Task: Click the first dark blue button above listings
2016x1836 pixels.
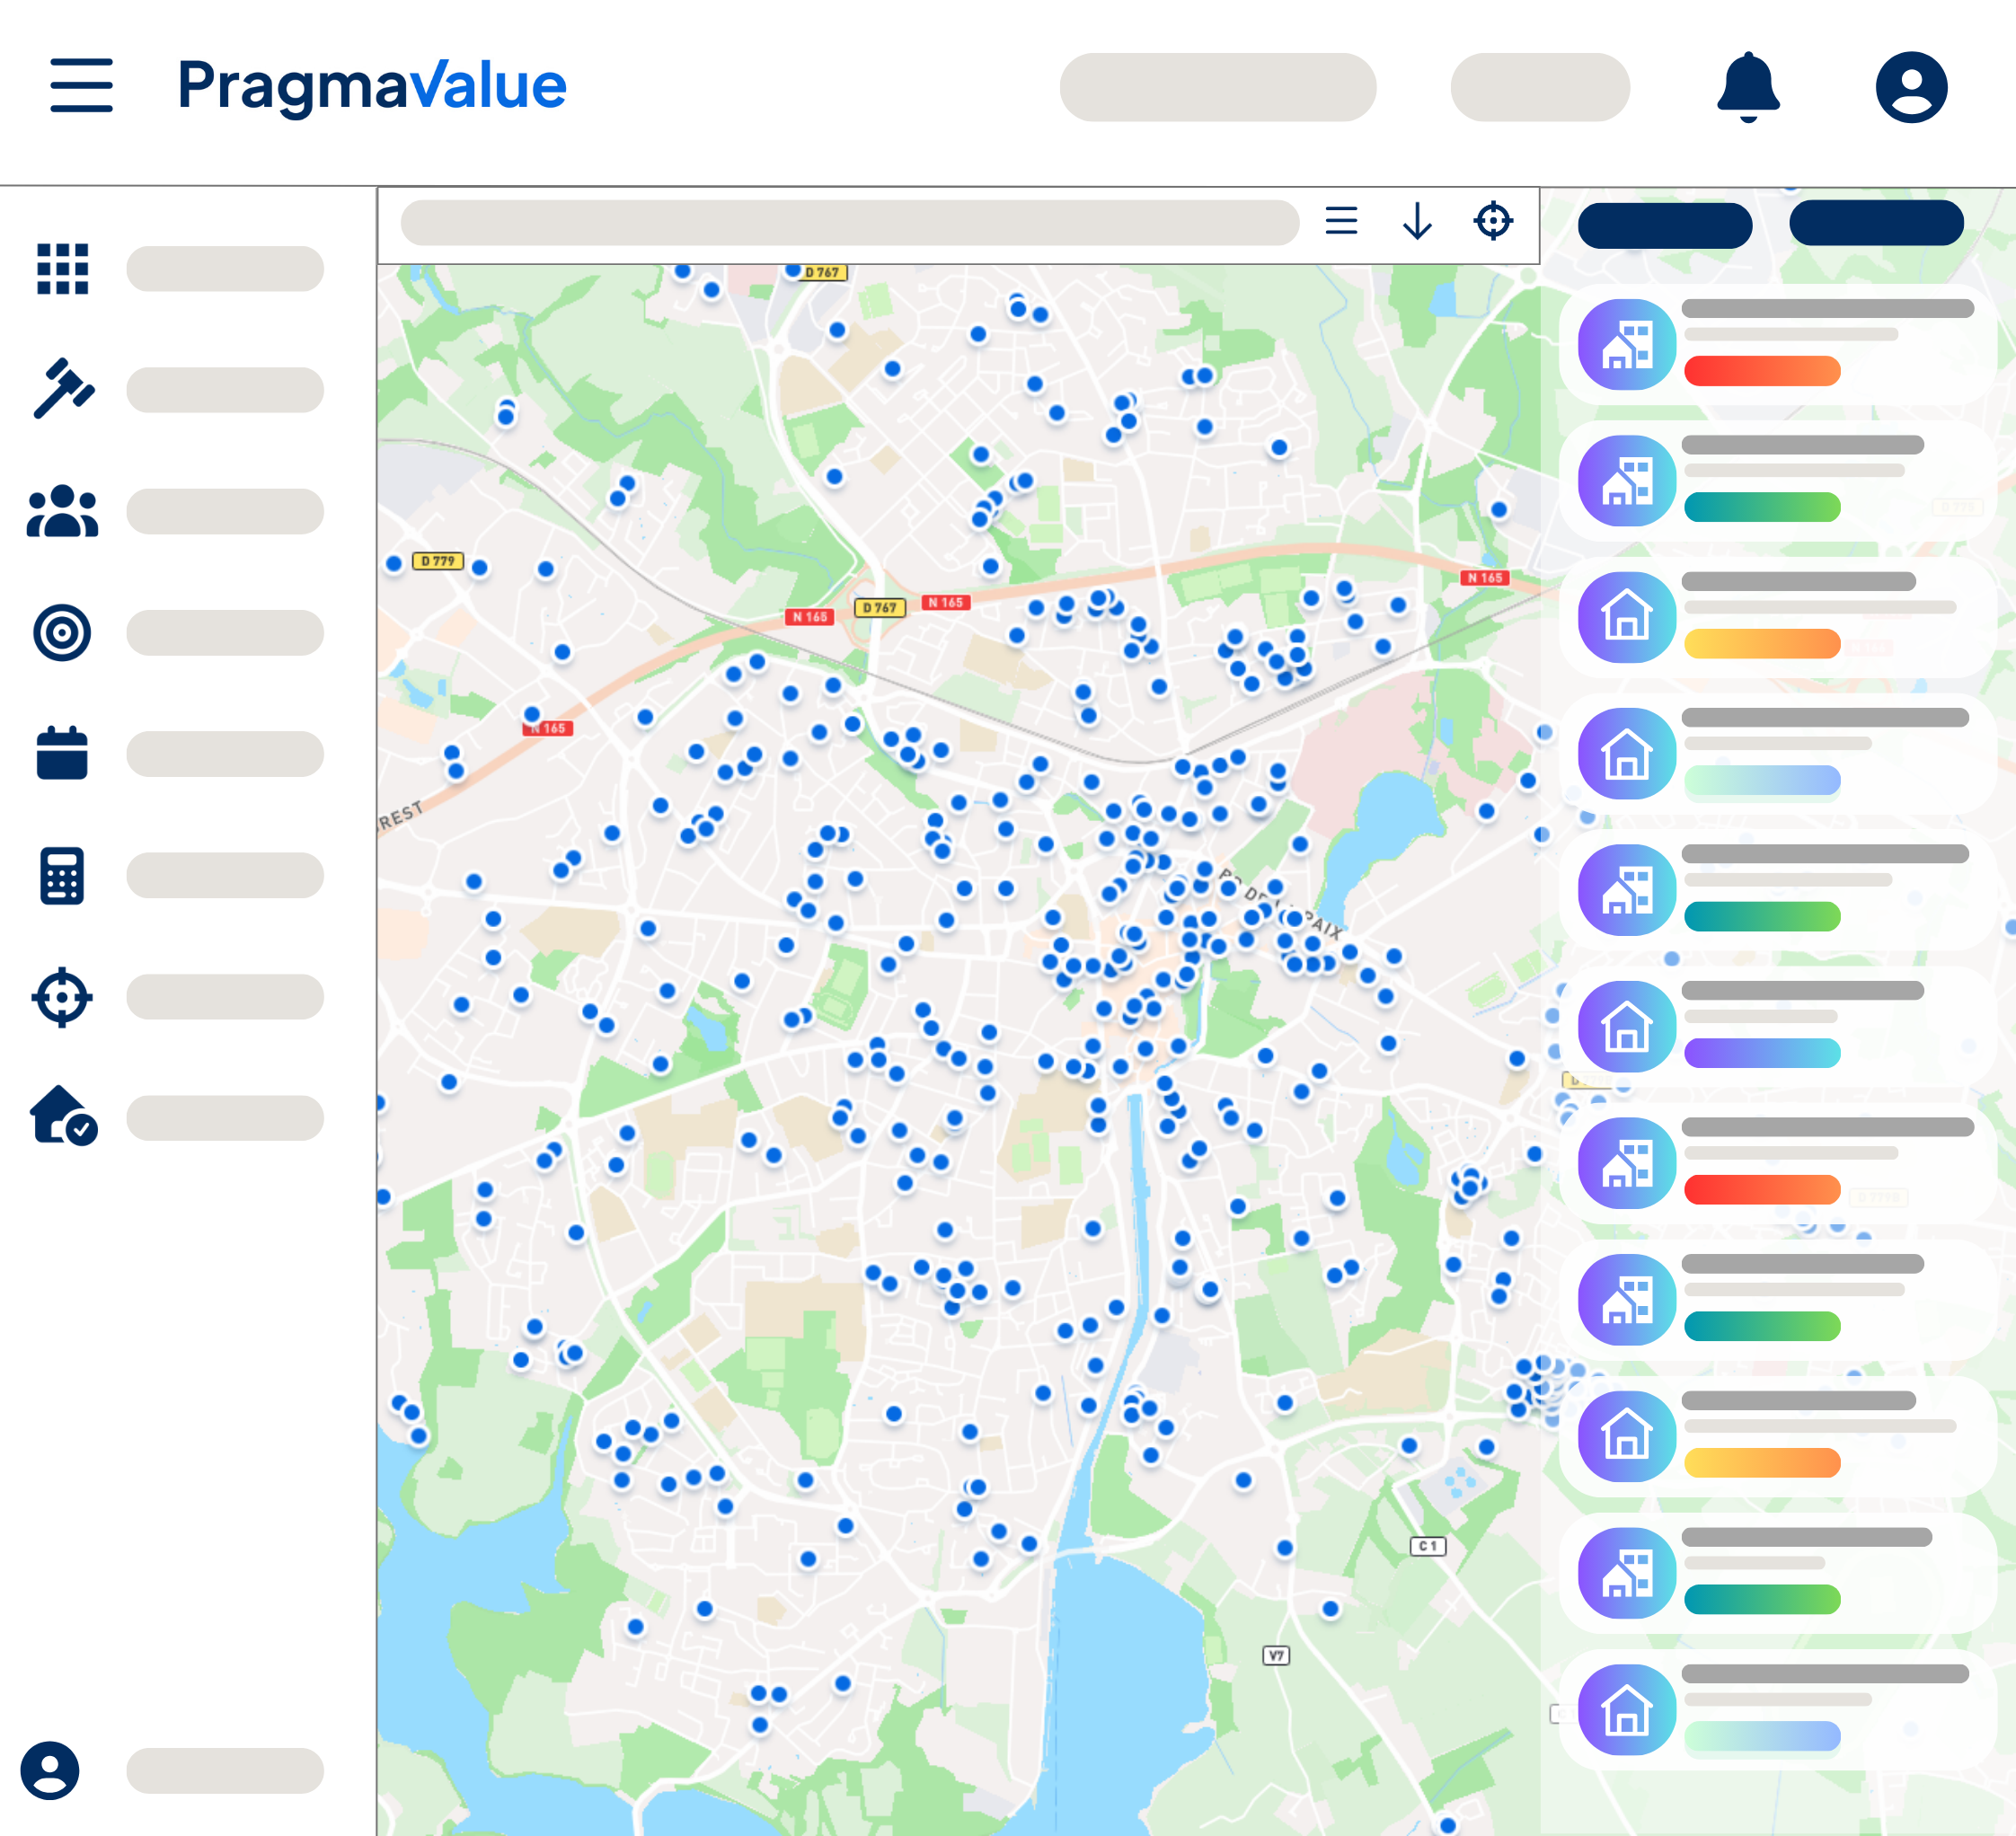Action: [1664, 225]
